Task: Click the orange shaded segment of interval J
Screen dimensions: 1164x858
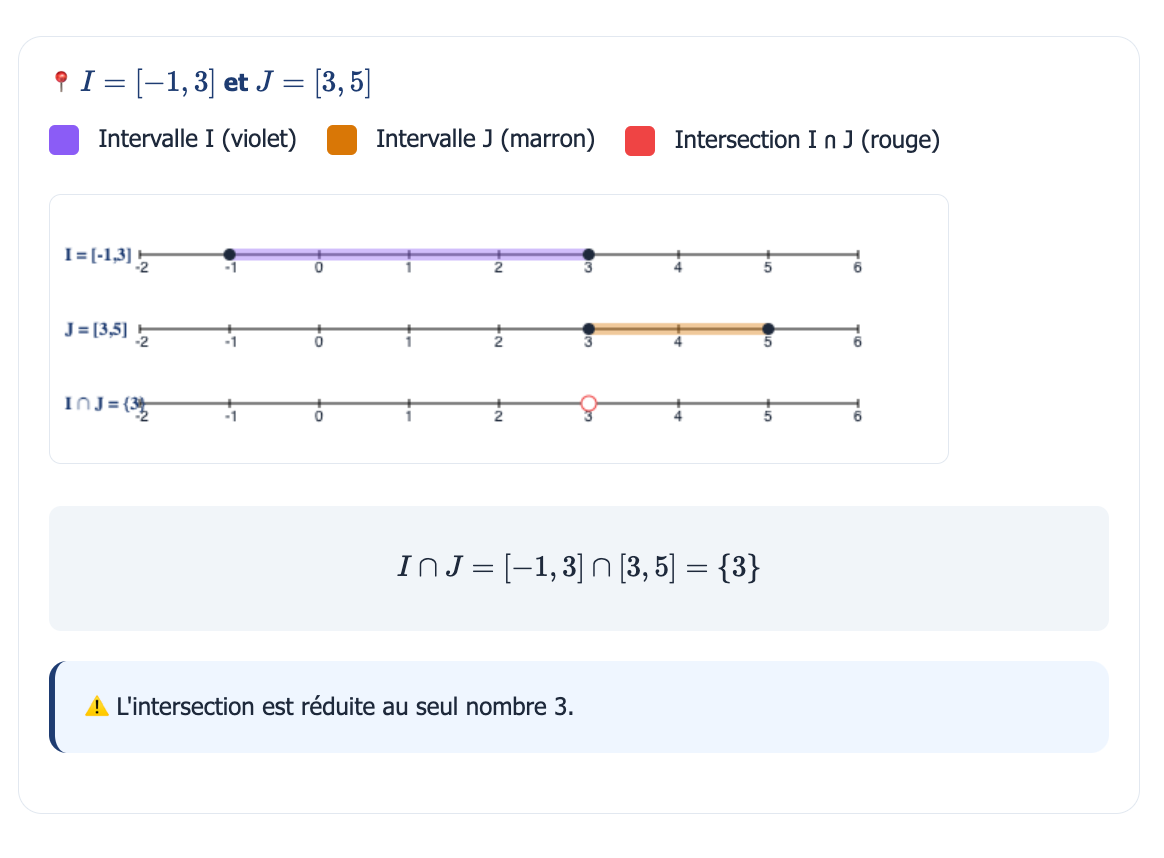Action: pos(679,329)
